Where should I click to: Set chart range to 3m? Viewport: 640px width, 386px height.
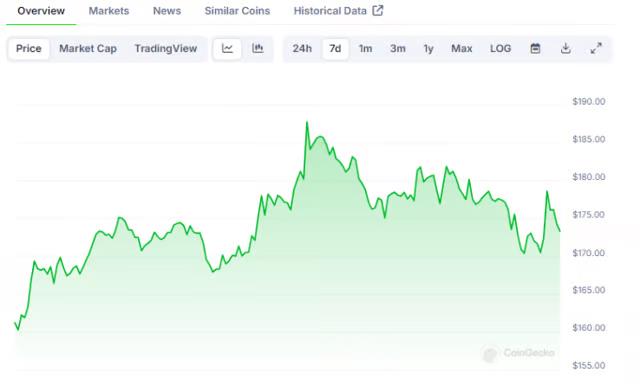click(398, 49)
